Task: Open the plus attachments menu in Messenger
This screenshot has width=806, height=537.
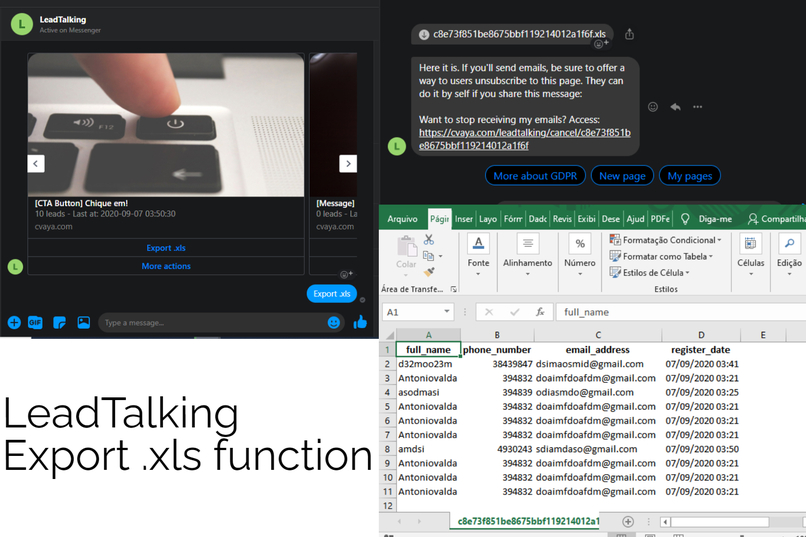Action: coord(14,323)
